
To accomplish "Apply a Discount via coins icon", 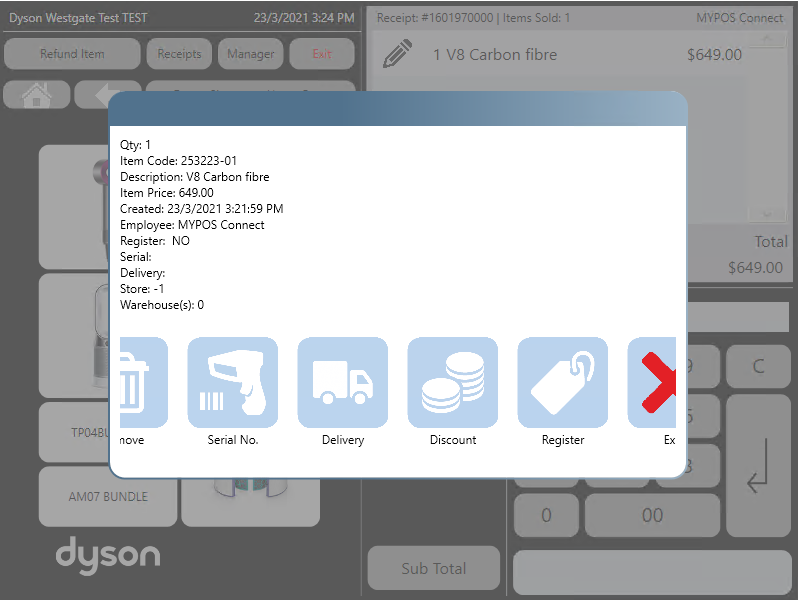I will (x=452, y=382).
